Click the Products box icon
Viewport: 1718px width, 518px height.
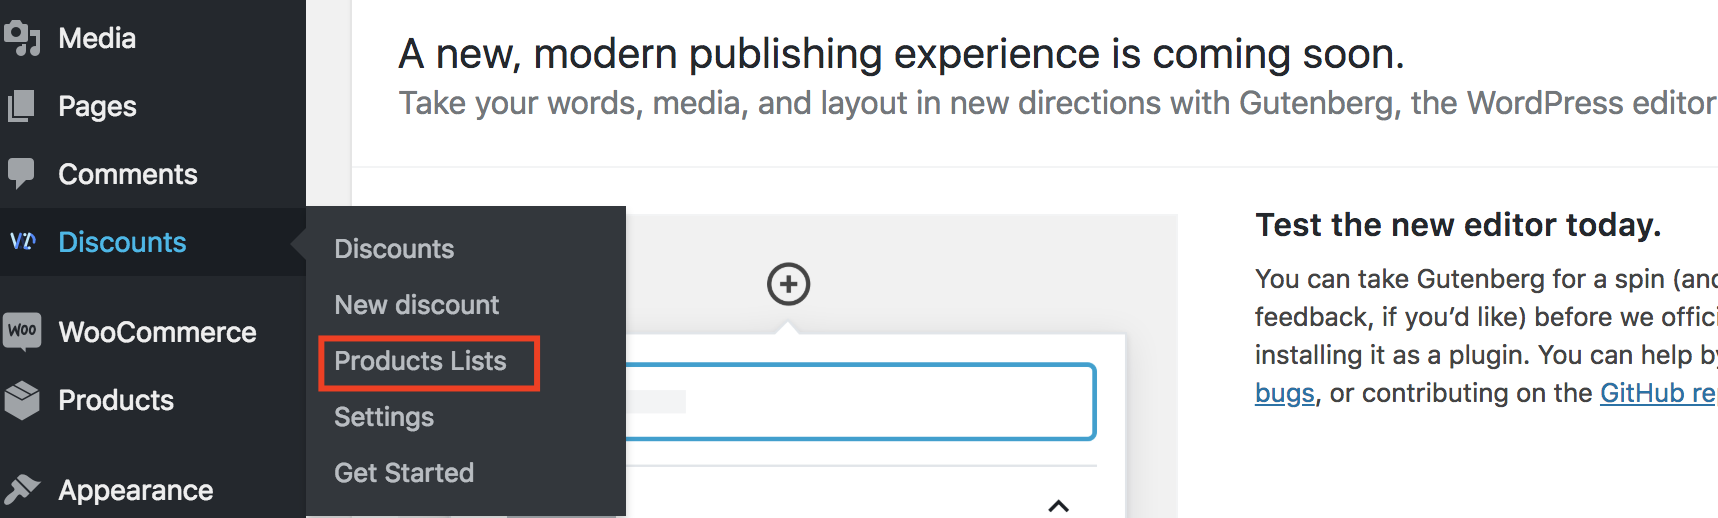tap(22, 400)
